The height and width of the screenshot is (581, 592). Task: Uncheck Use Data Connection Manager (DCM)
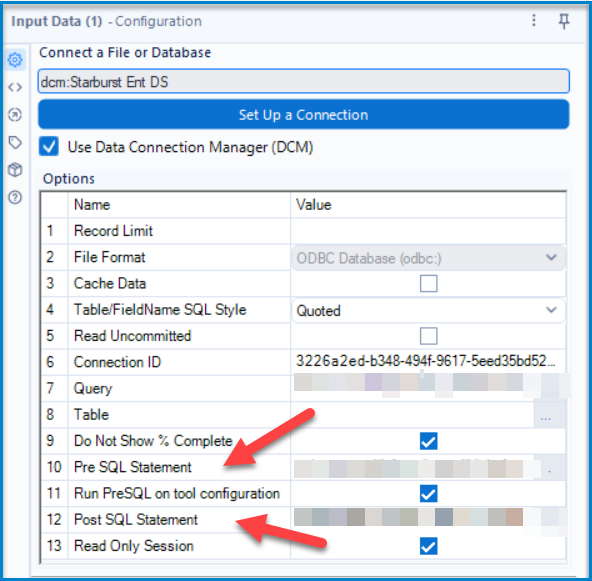pyautogui.click(x=49, y=146)
